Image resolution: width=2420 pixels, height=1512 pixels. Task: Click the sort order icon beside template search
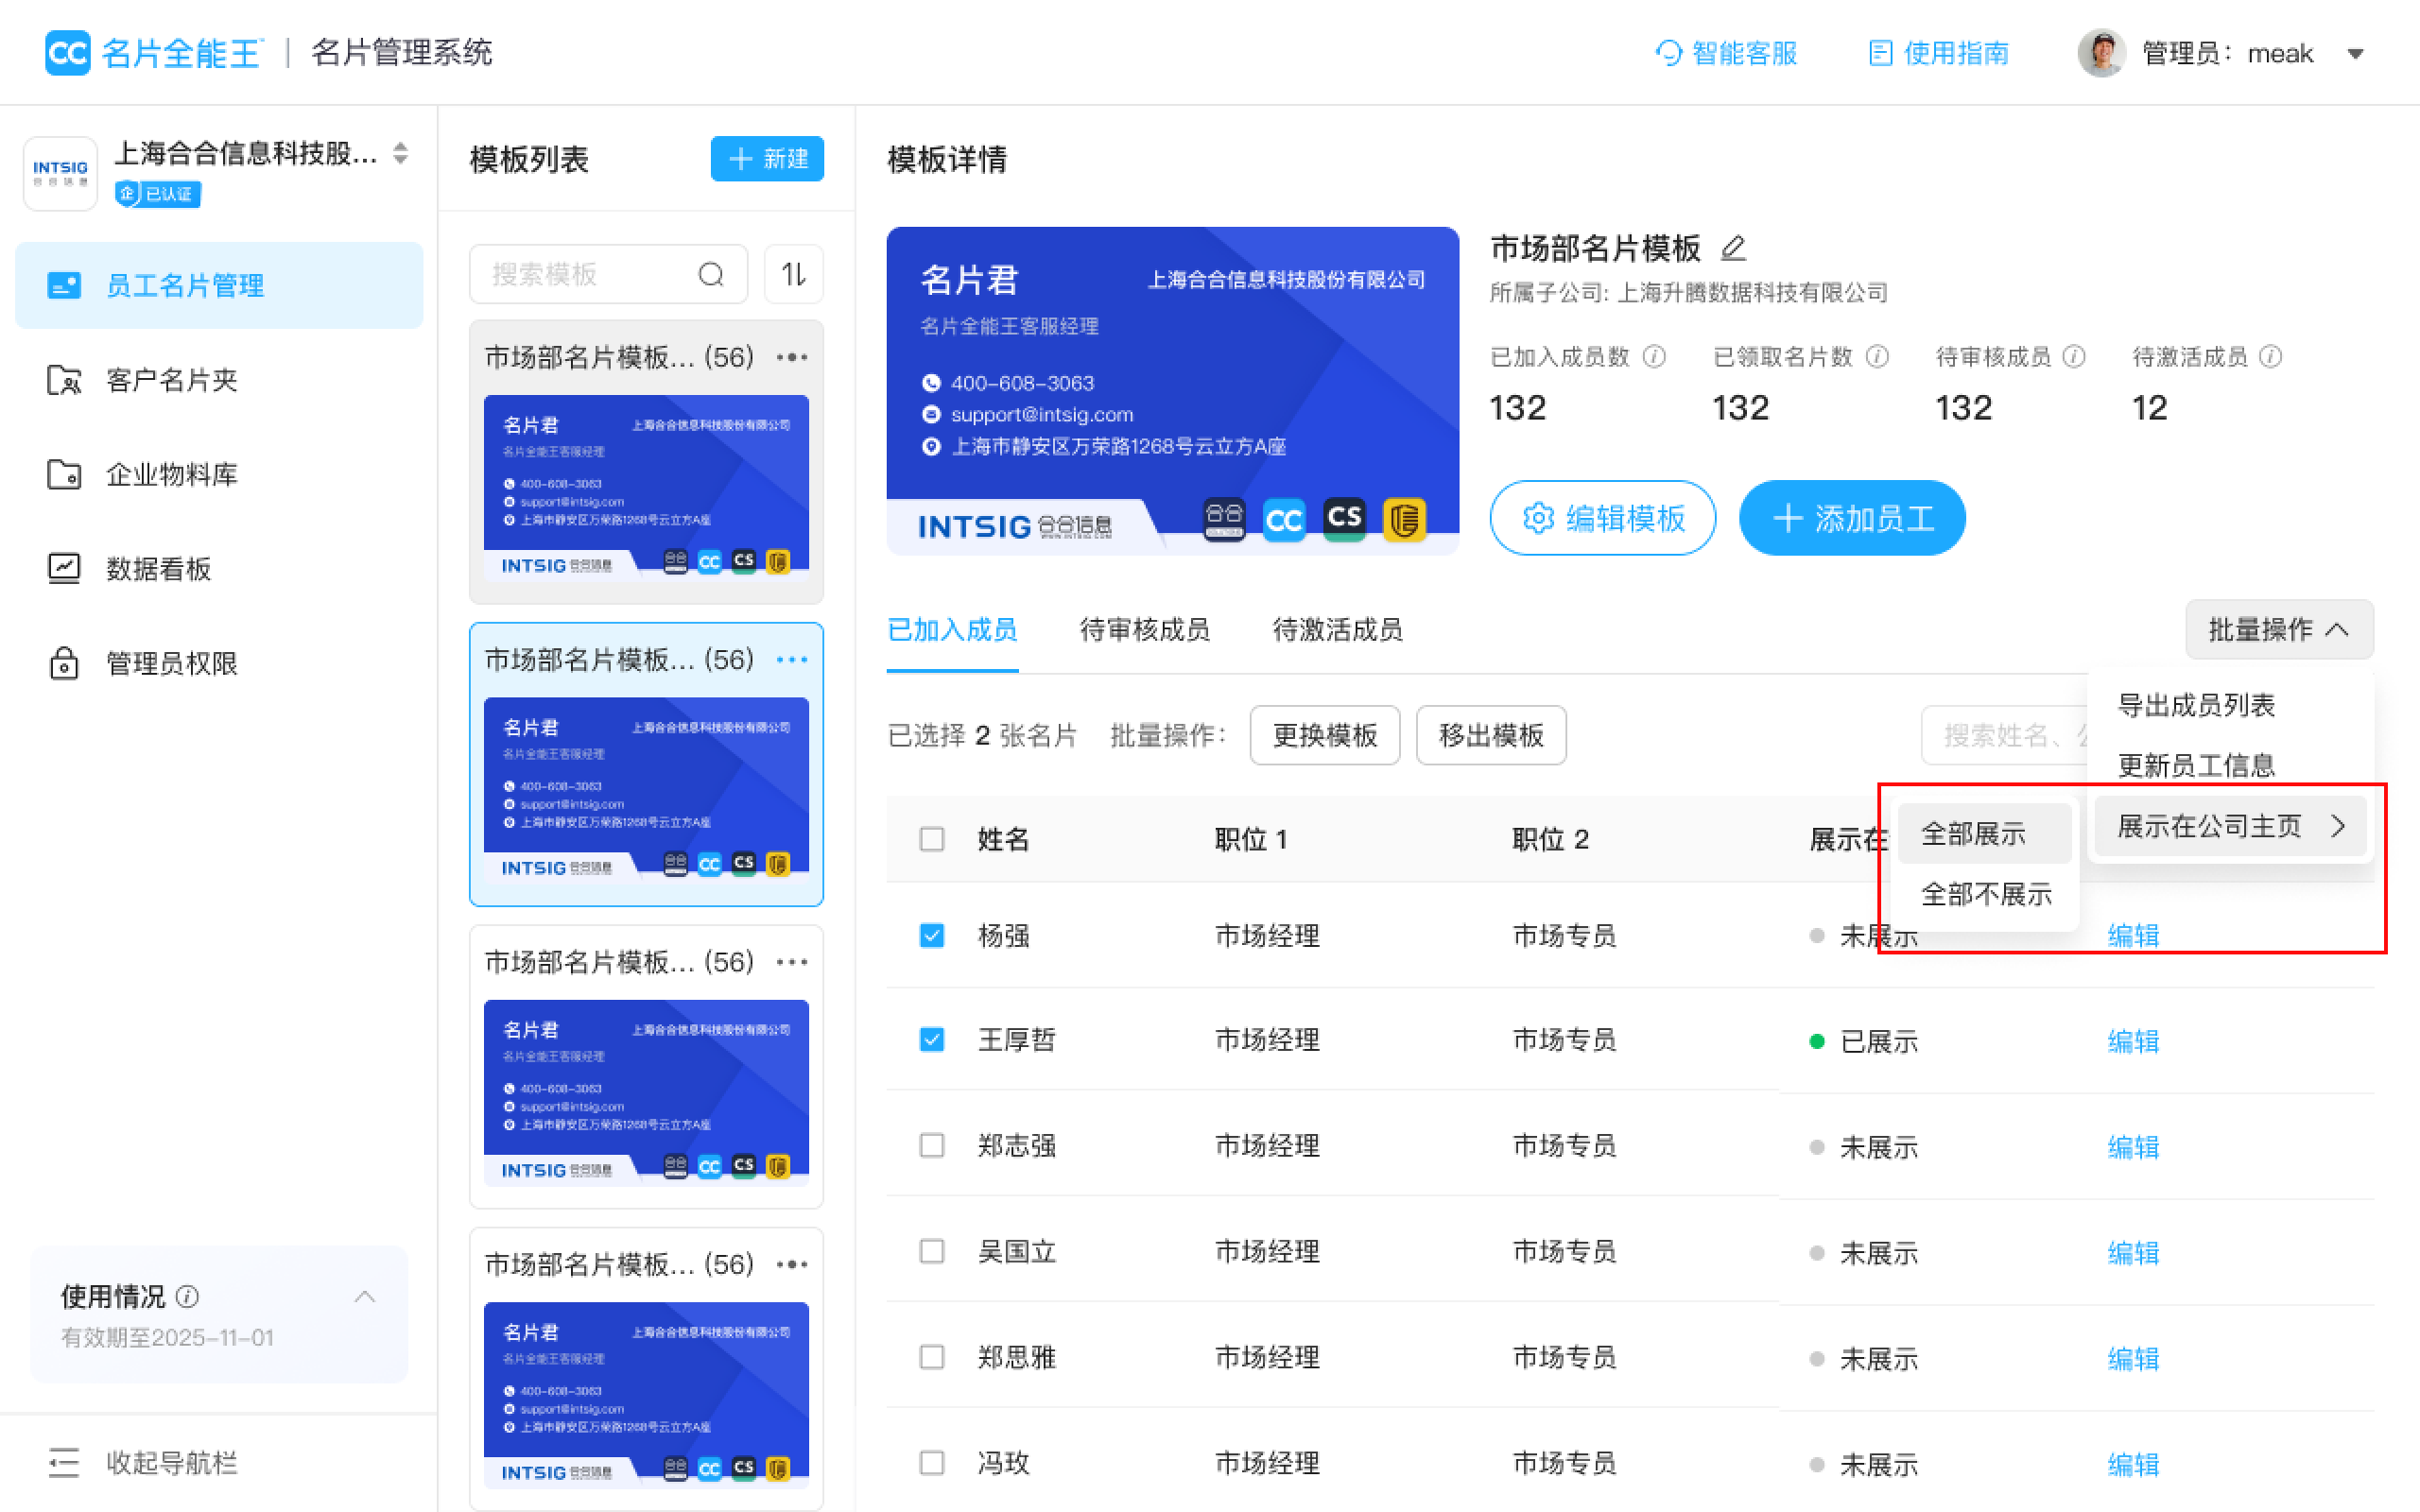794,274
